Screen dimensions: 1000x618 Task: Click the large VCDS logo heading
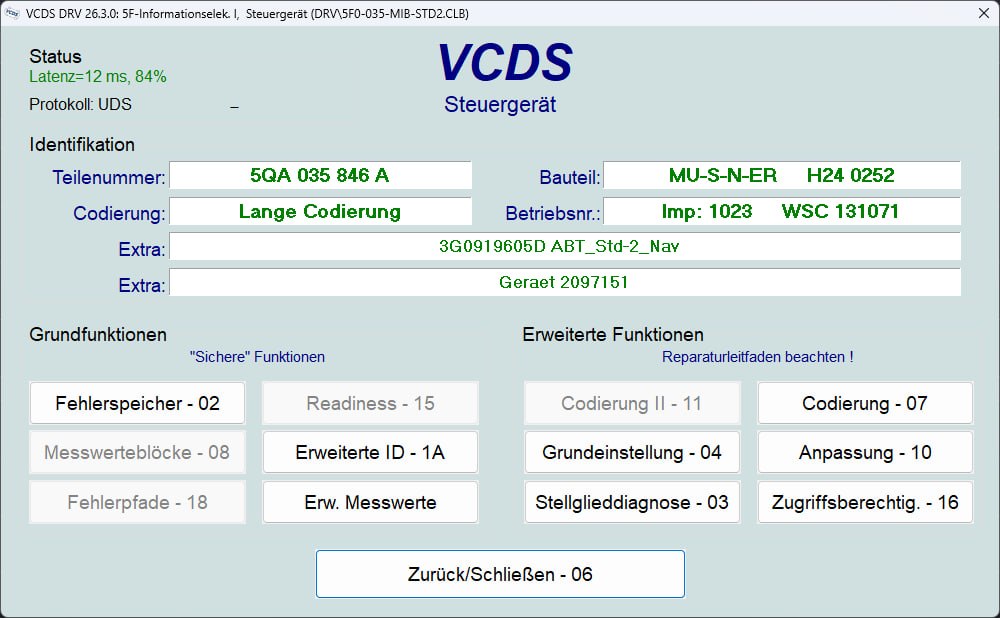click(505, 63)
